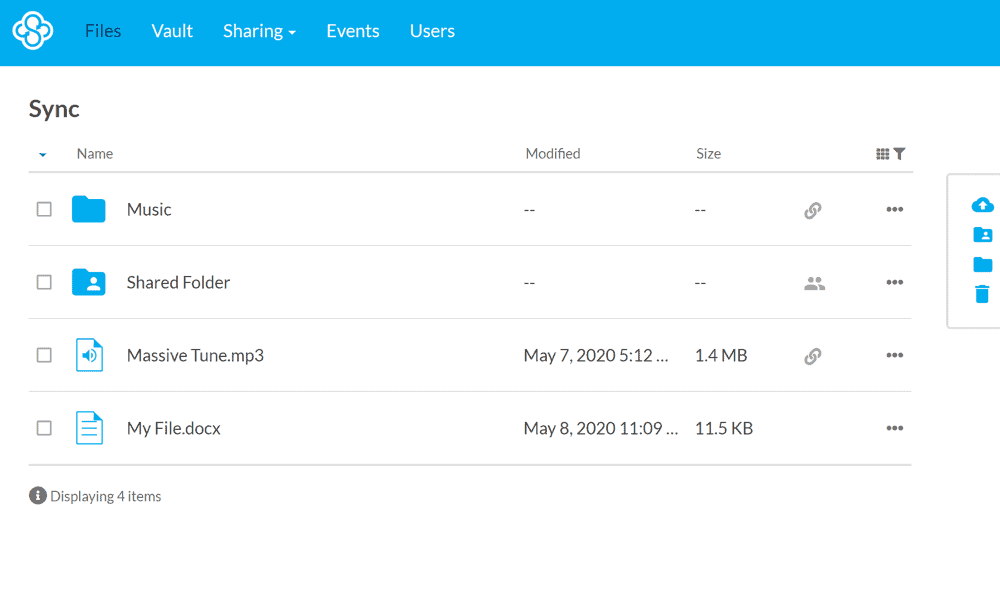Open the Events page
Viewport: 1000px width, 600px height.
click(353, 31)
